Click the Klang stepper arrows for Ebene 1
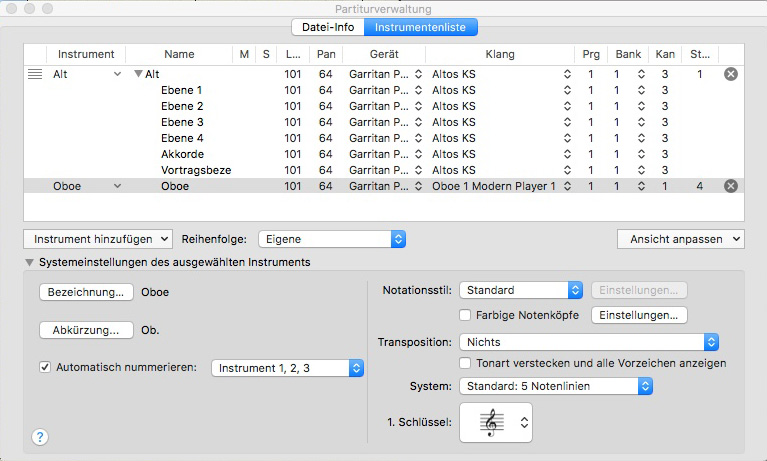767x461 pixels. pyautogui.click(x=567, y=90)
